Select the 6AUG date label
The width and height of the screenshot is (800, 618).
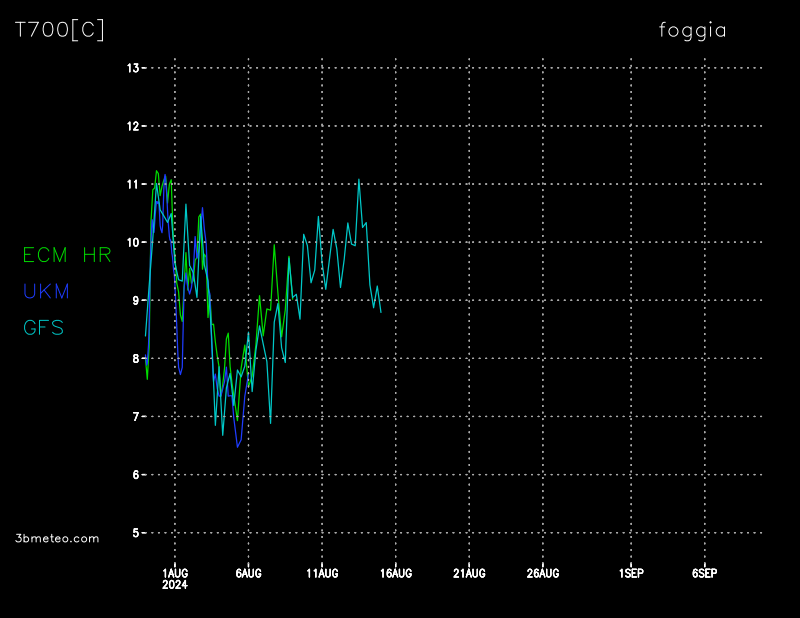[248, 573]
